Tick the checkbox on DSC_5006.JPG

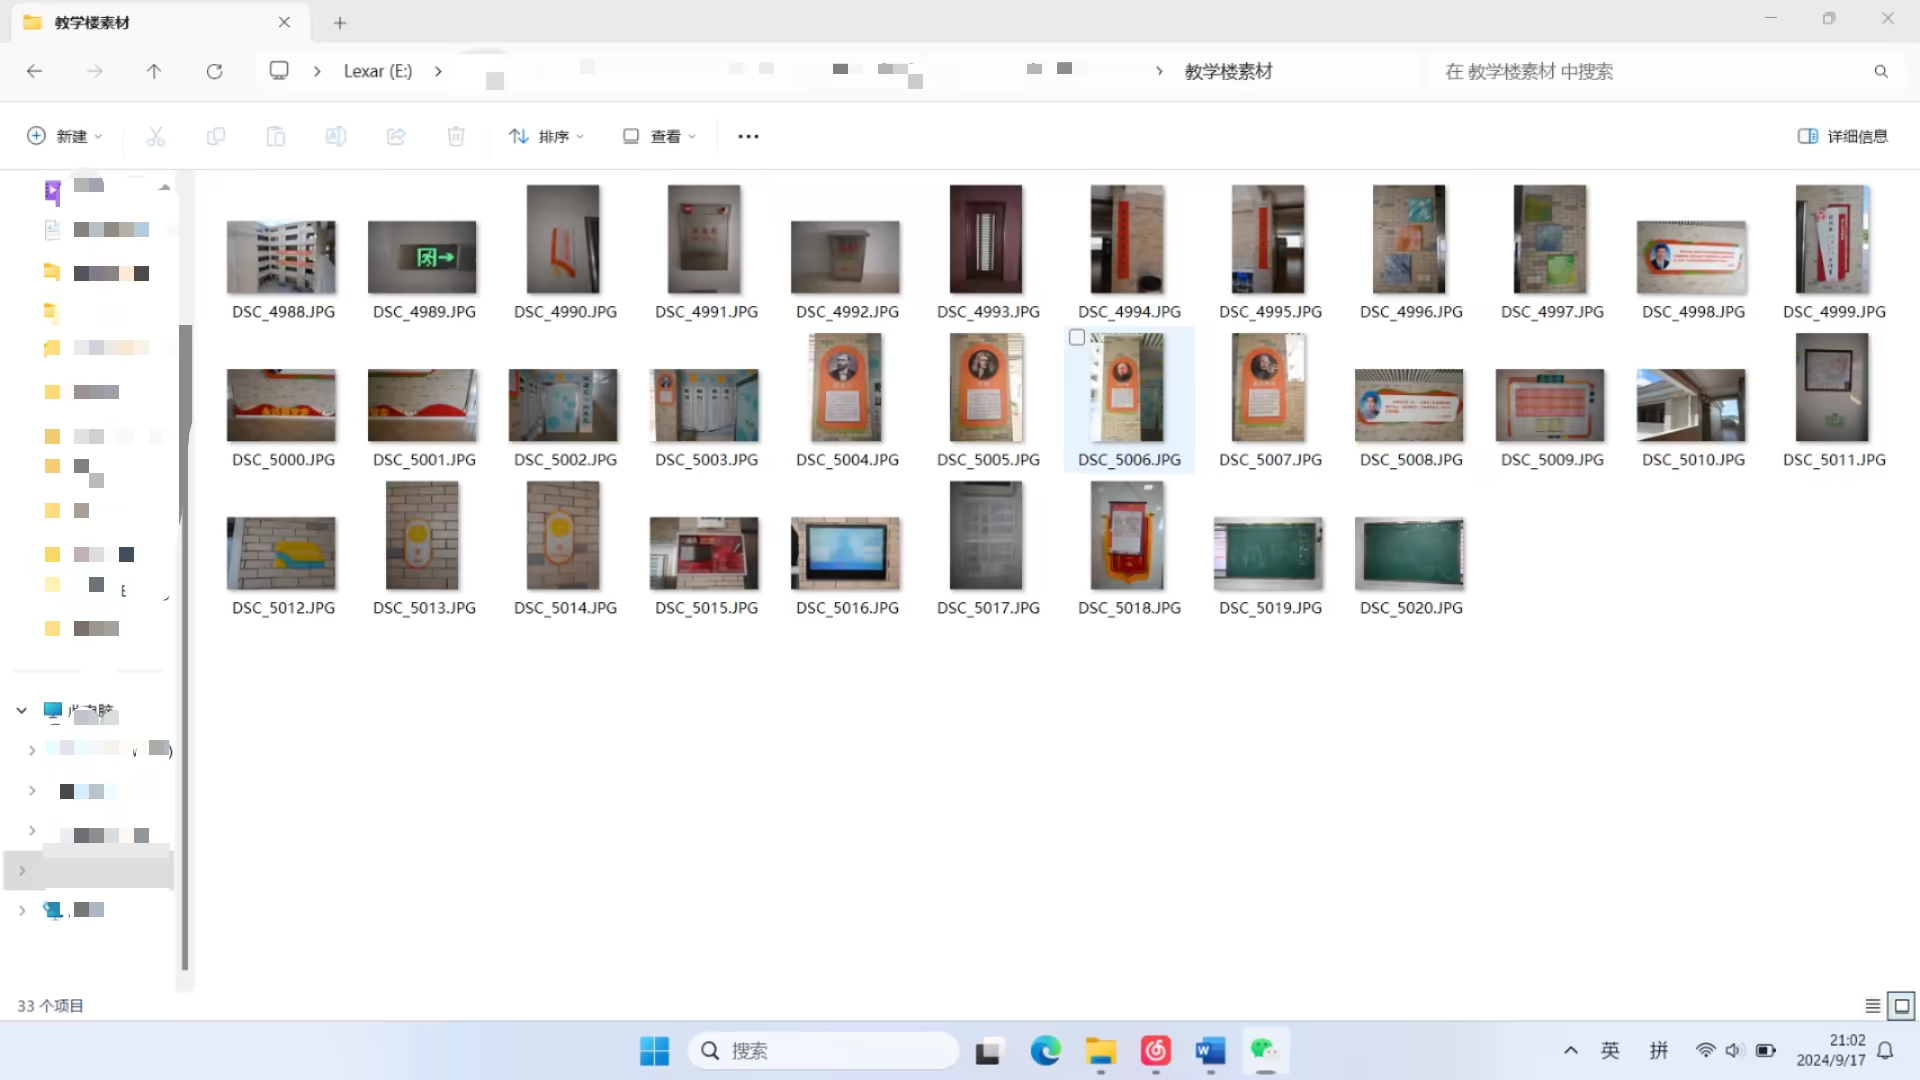coord(1077,338)
